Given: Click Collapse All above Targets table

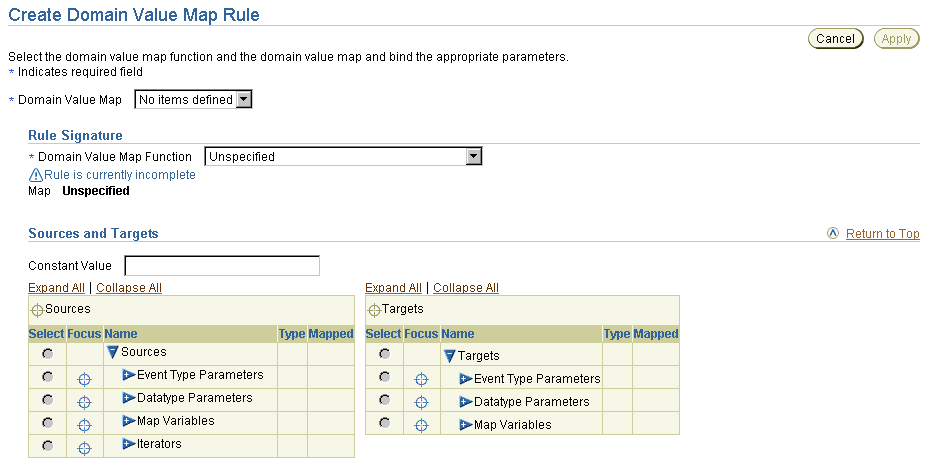Looking at the screenshot, I should (466, 288).
